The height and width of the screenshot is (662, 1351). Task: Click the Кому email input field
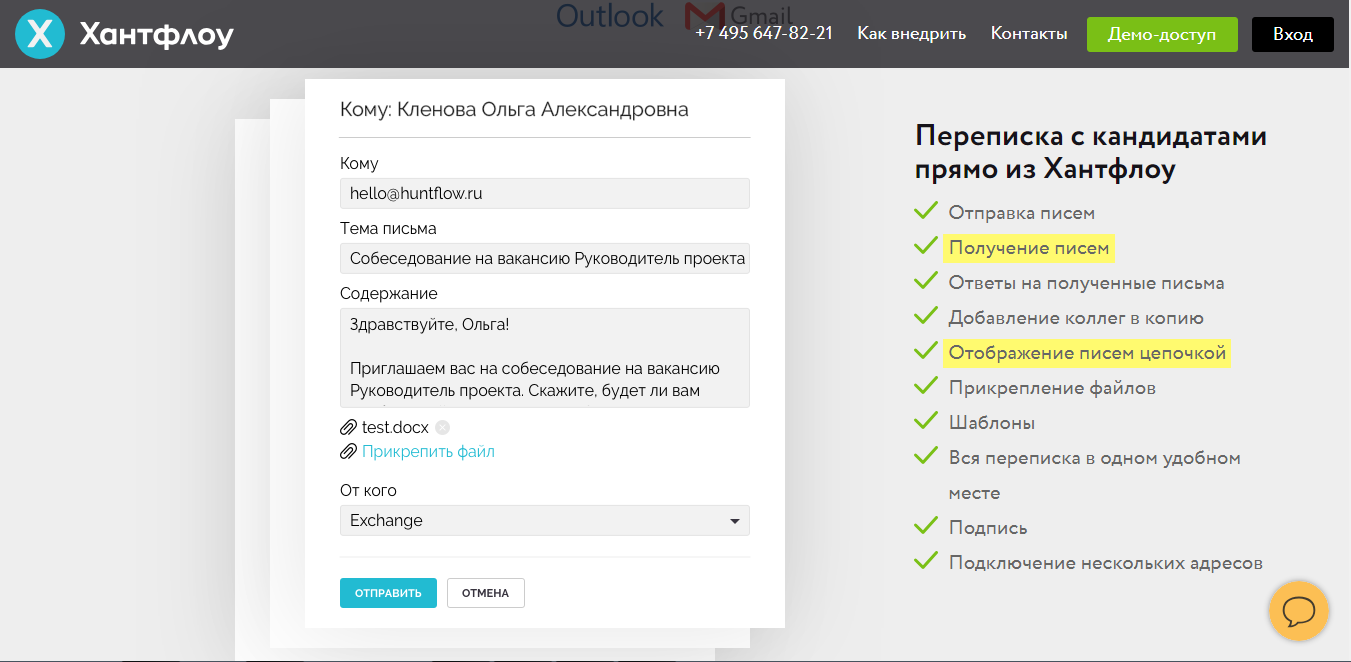pyautogui.click(x=544, y=193)
